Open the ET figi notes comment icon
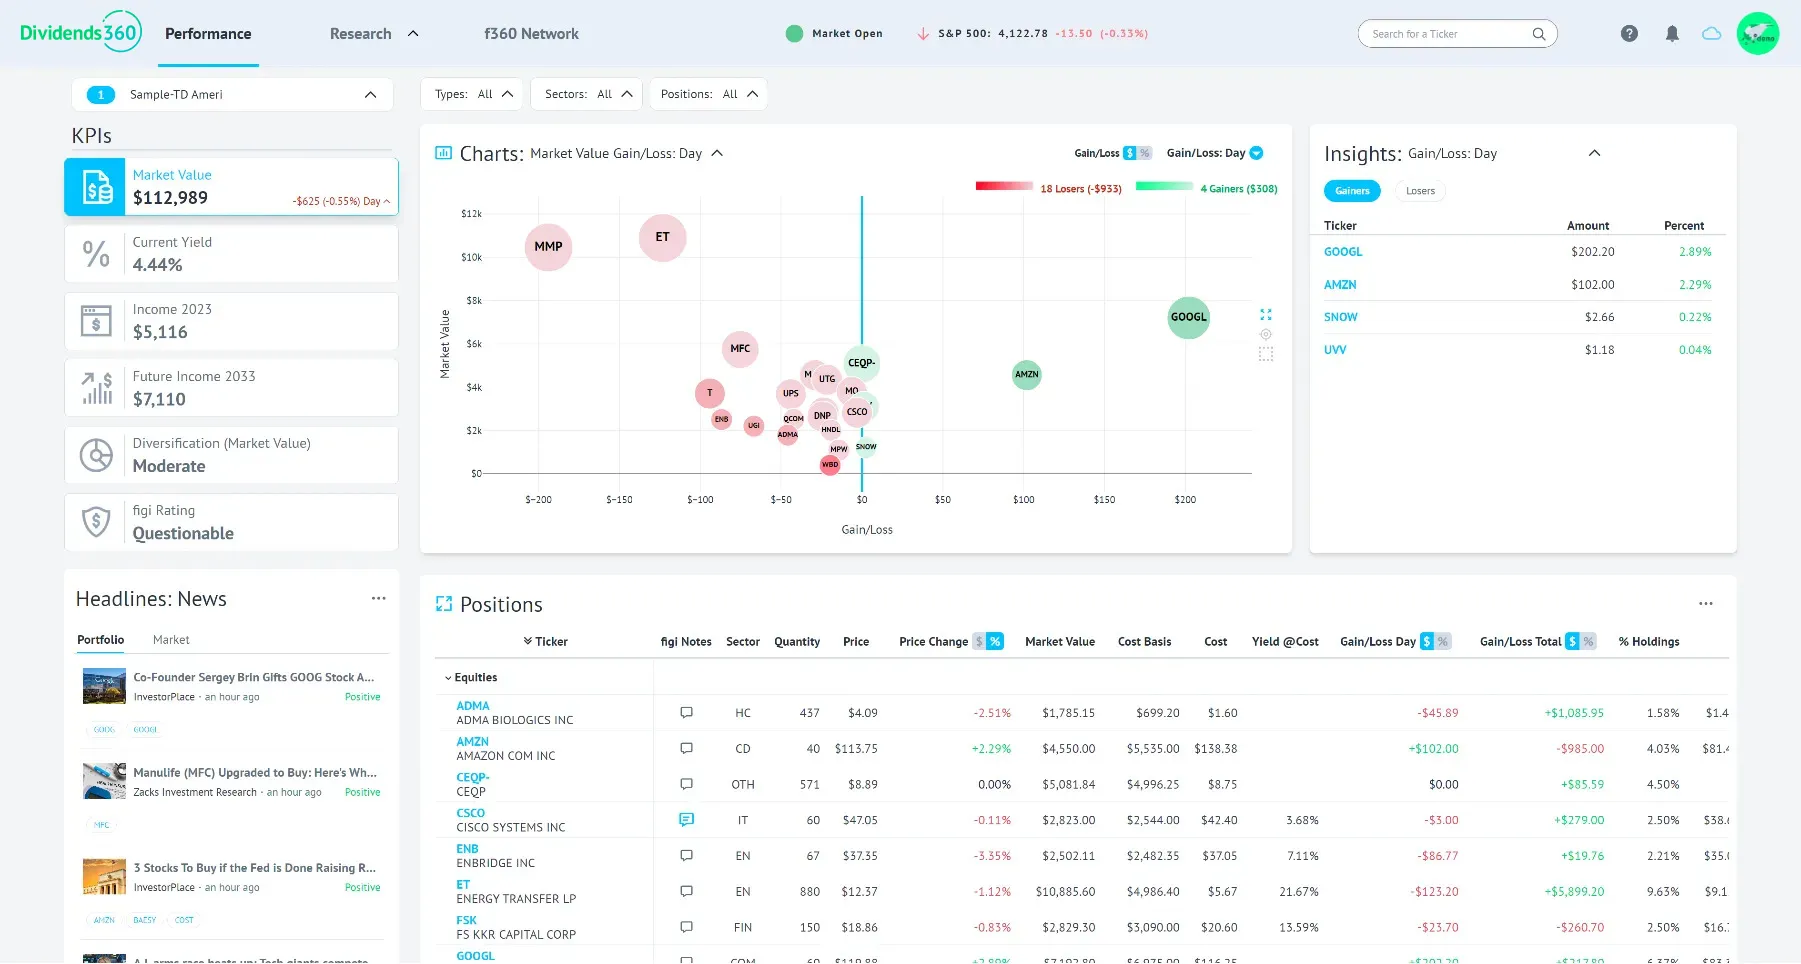The height and width of the screenshot is (964, 1801). 686,891
